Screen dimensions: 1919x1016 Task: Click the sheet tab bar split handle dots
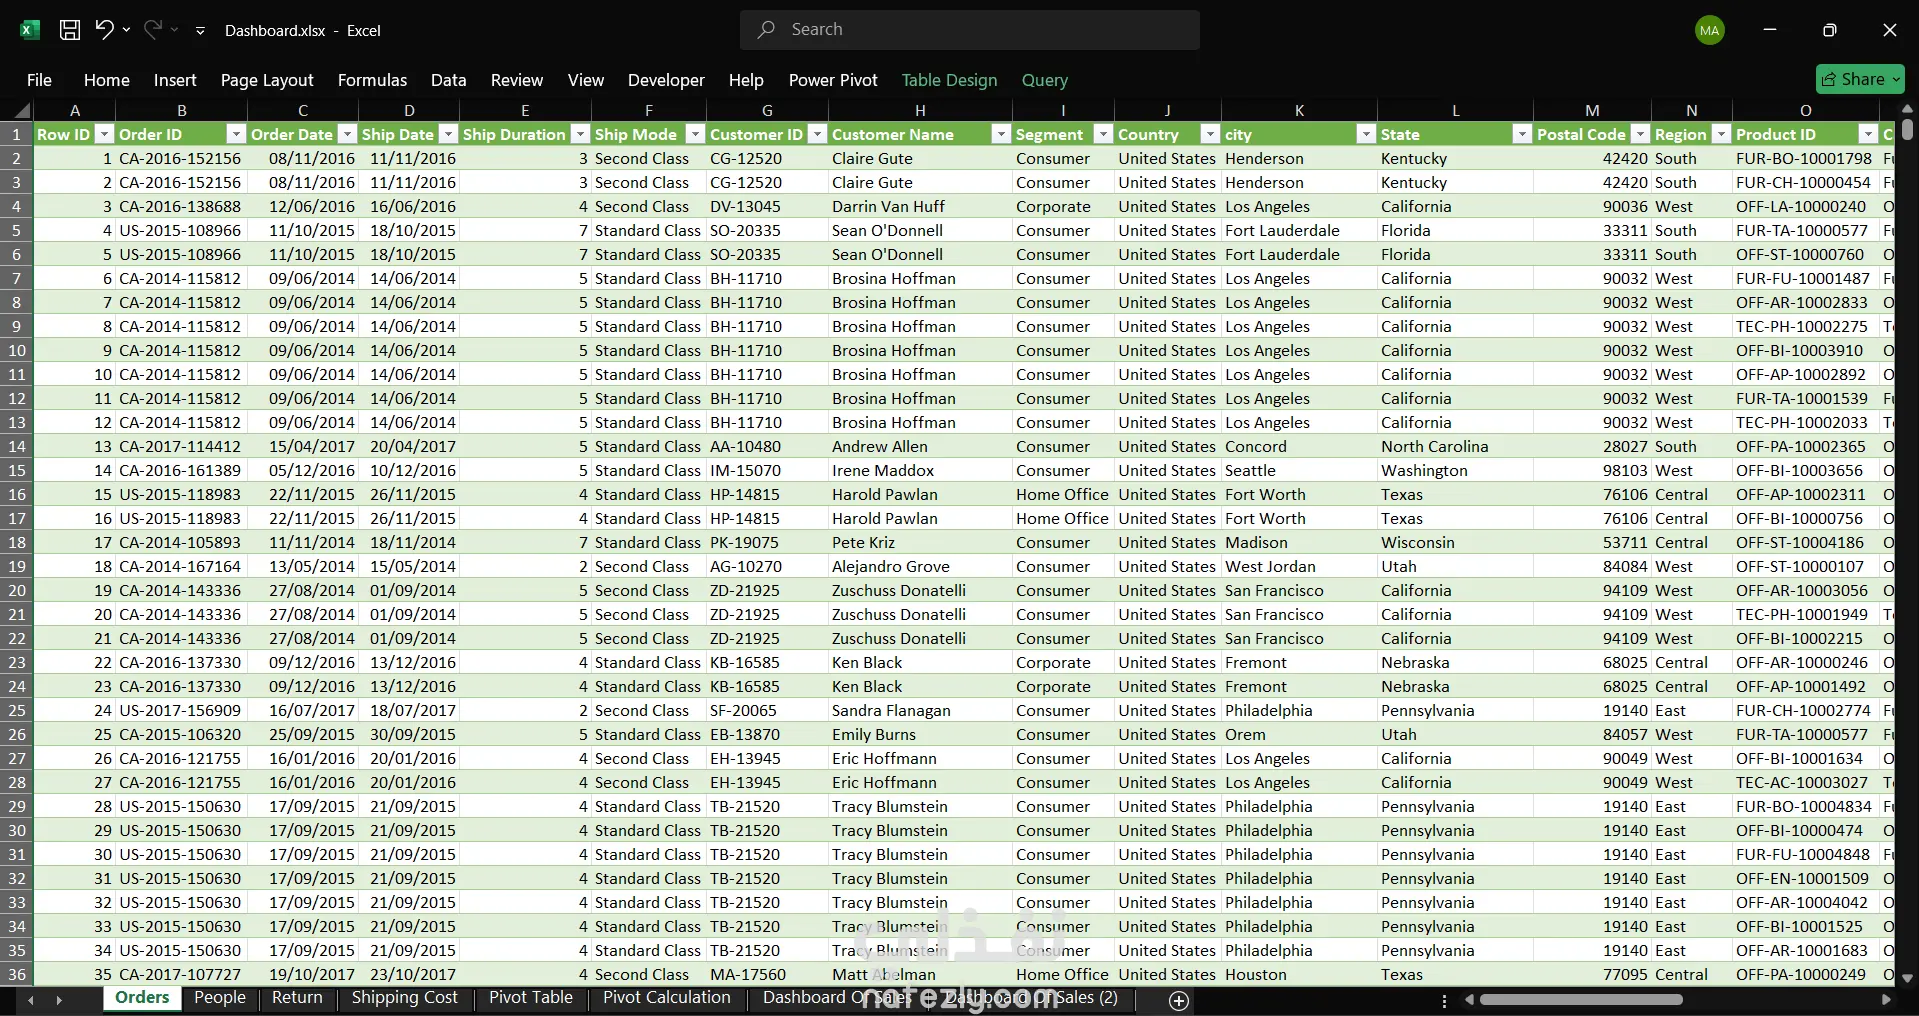tap(1444, 1000)
